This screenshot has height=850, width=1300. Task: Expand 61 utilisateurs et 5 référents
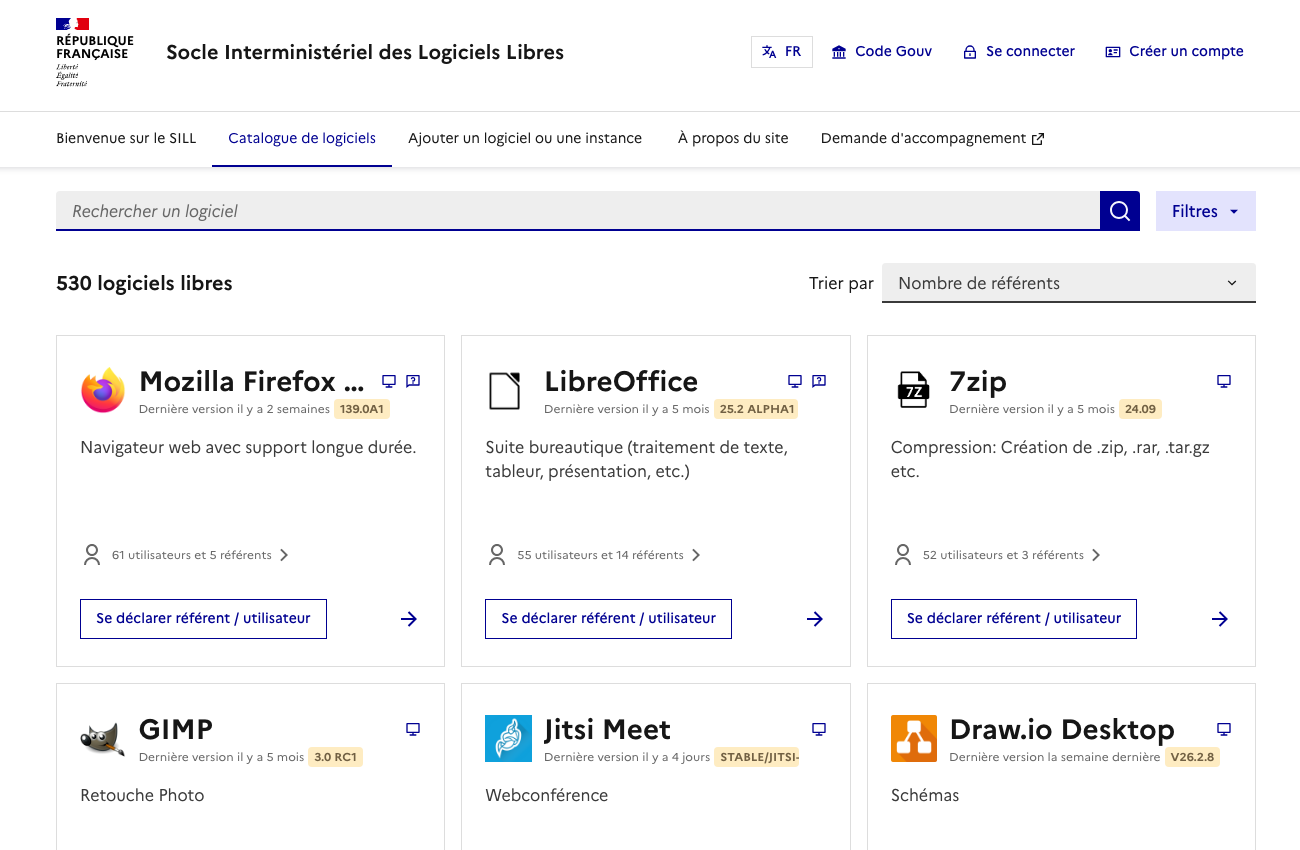200,555
